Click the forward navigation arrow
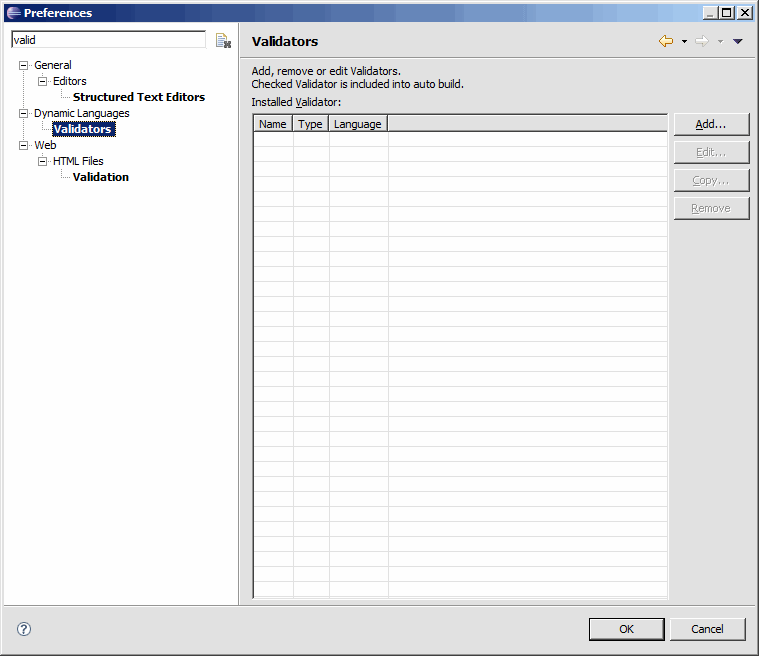759x656 pixels. (x=702, y=41)
